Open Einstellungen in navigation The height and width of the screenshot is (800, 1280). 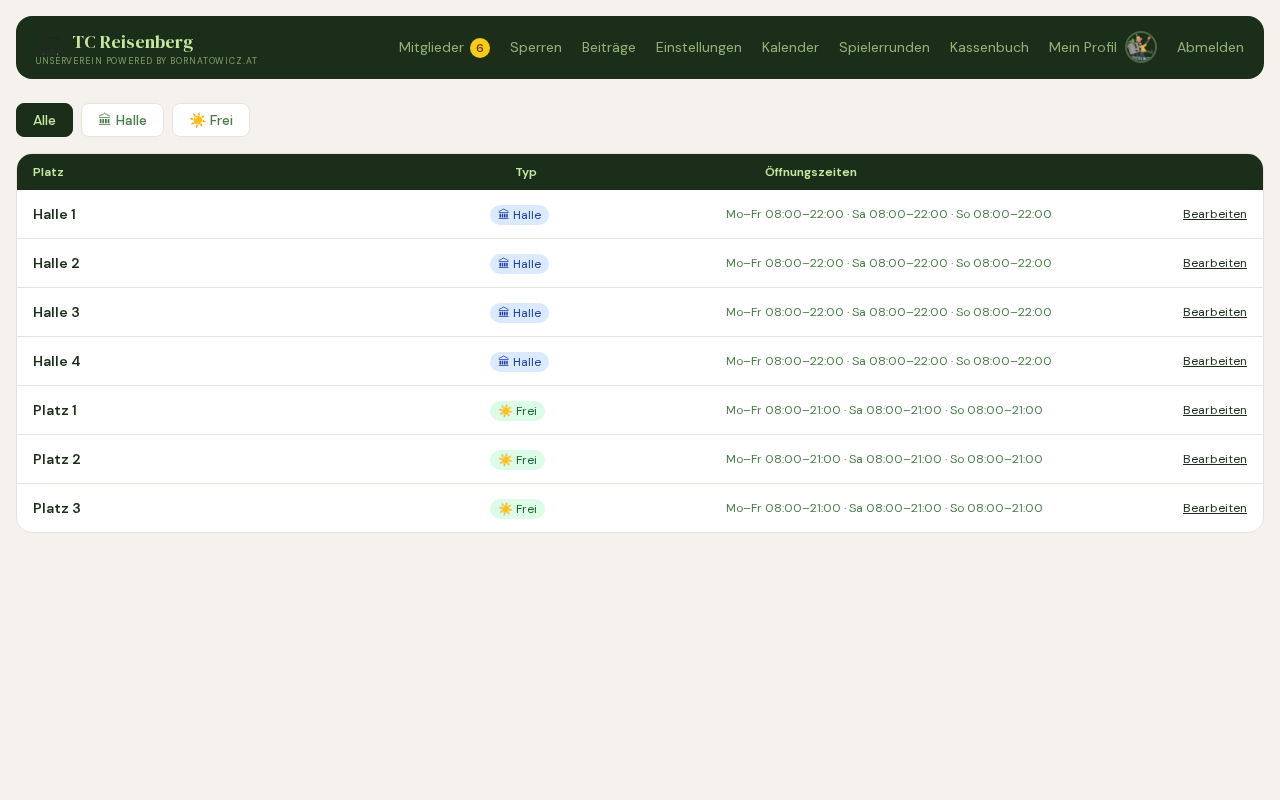(x=699, y=47)
